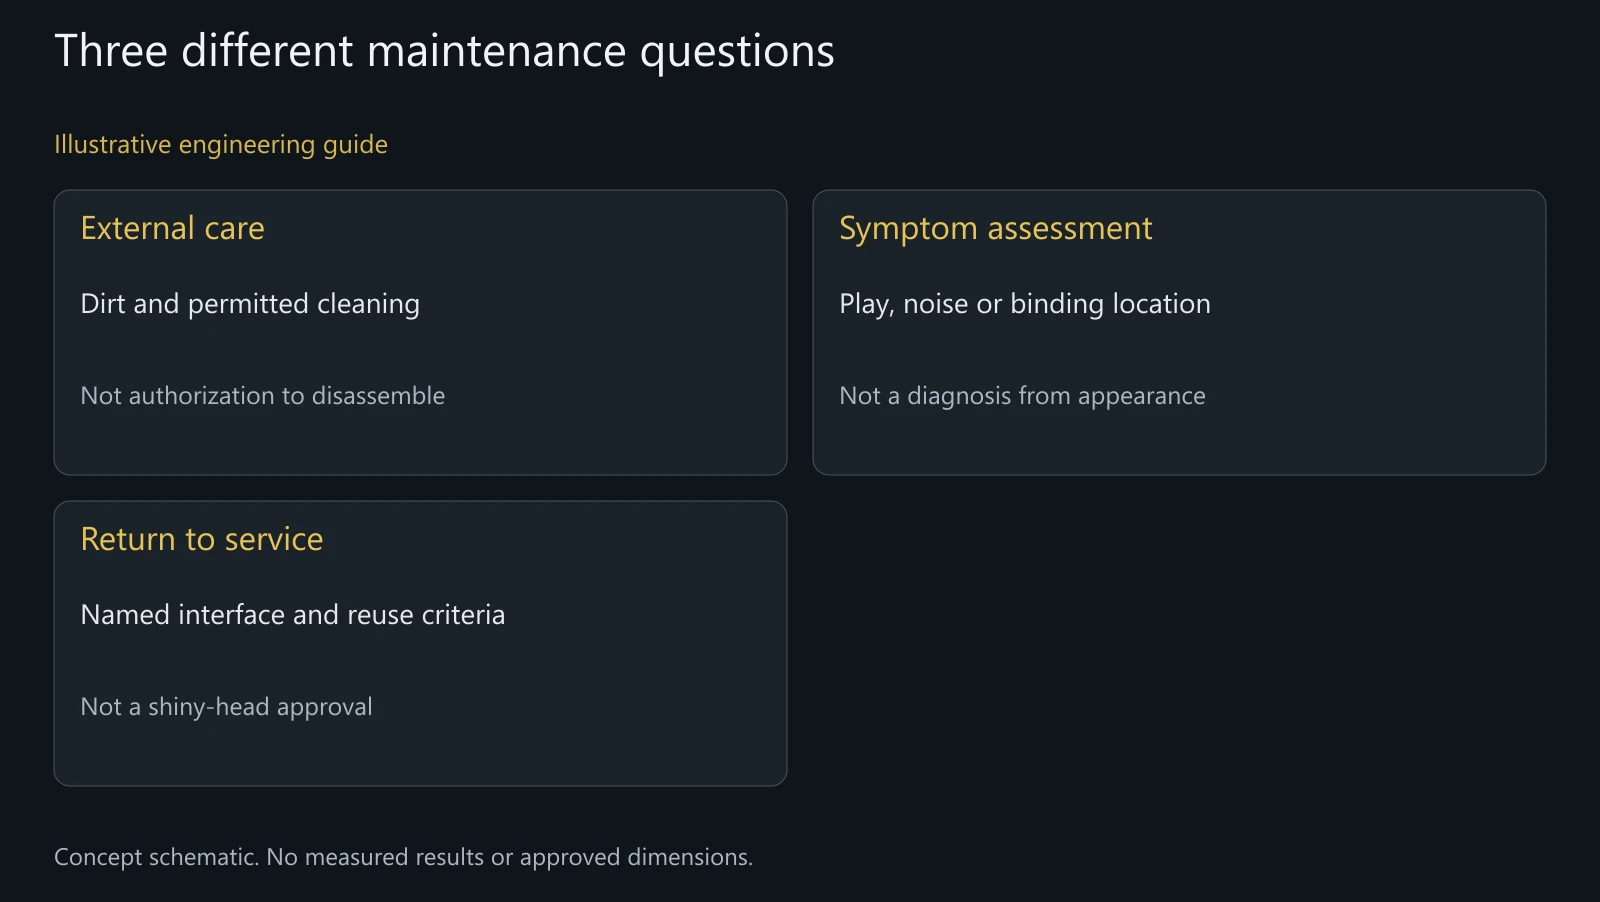The image size is (1600, 902).
Task: Click the 'Three different maintenance questions' title
Action: (x=444, y=52)
